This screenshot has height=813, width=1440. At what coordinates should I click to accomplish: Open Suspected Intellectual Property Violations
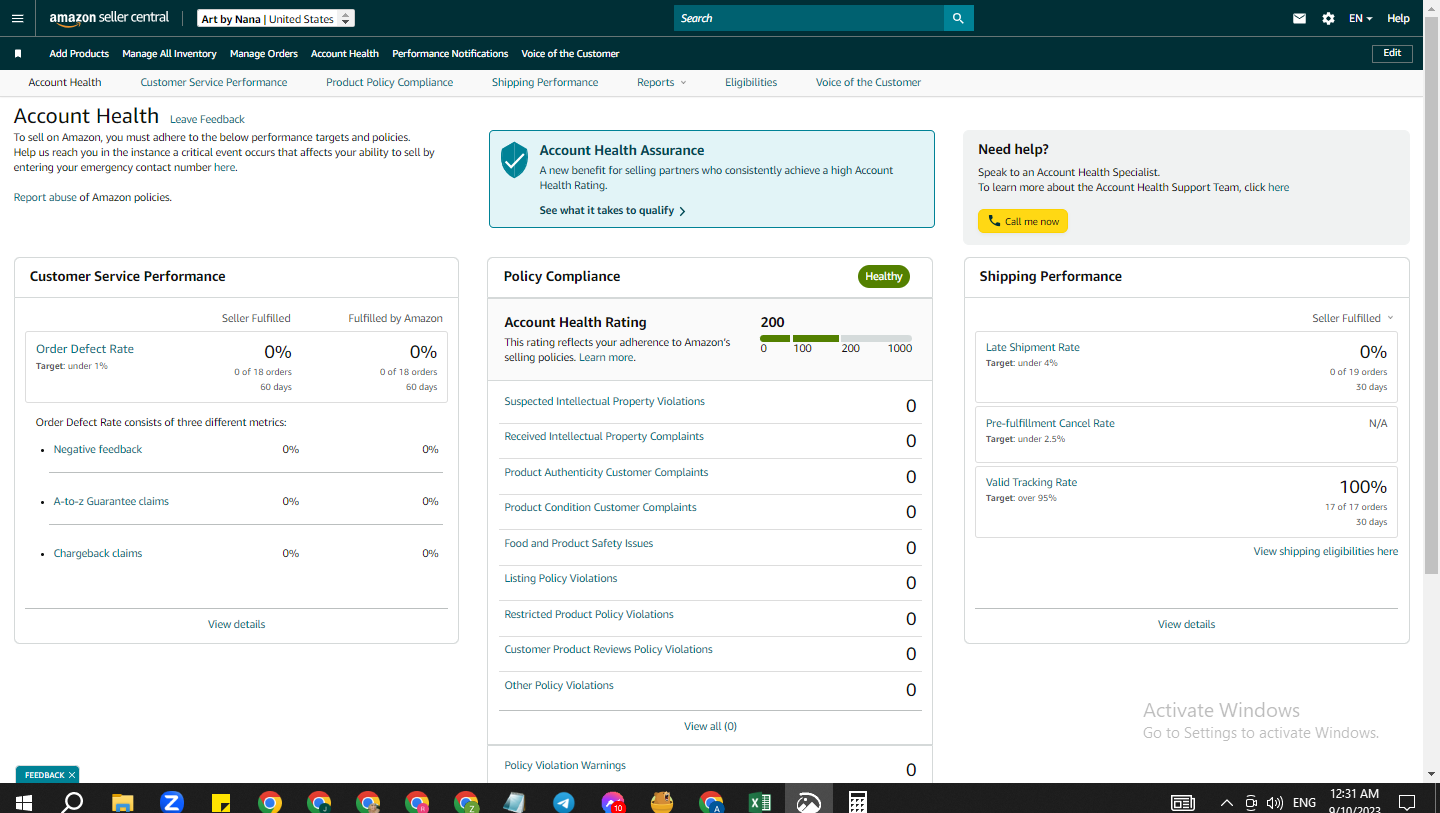pos(604,402)
